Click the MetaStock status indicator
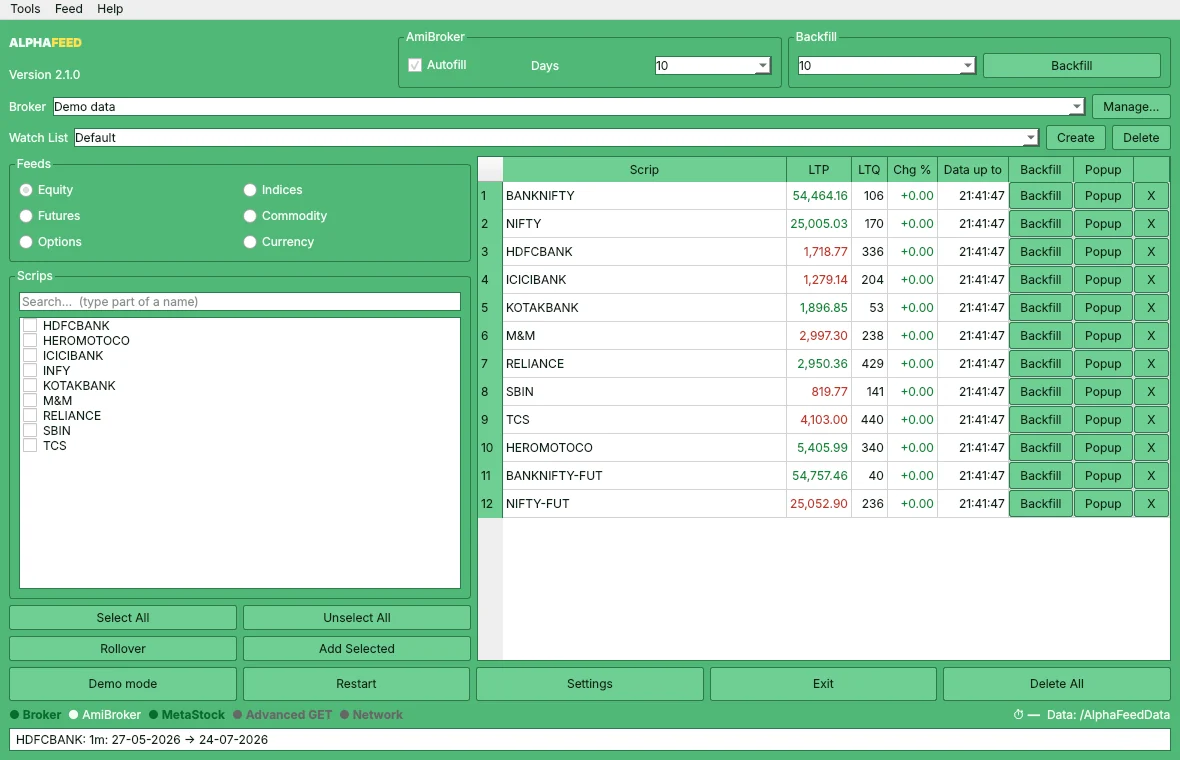This screenshot has height=760, width=1180. coord(187,715)
